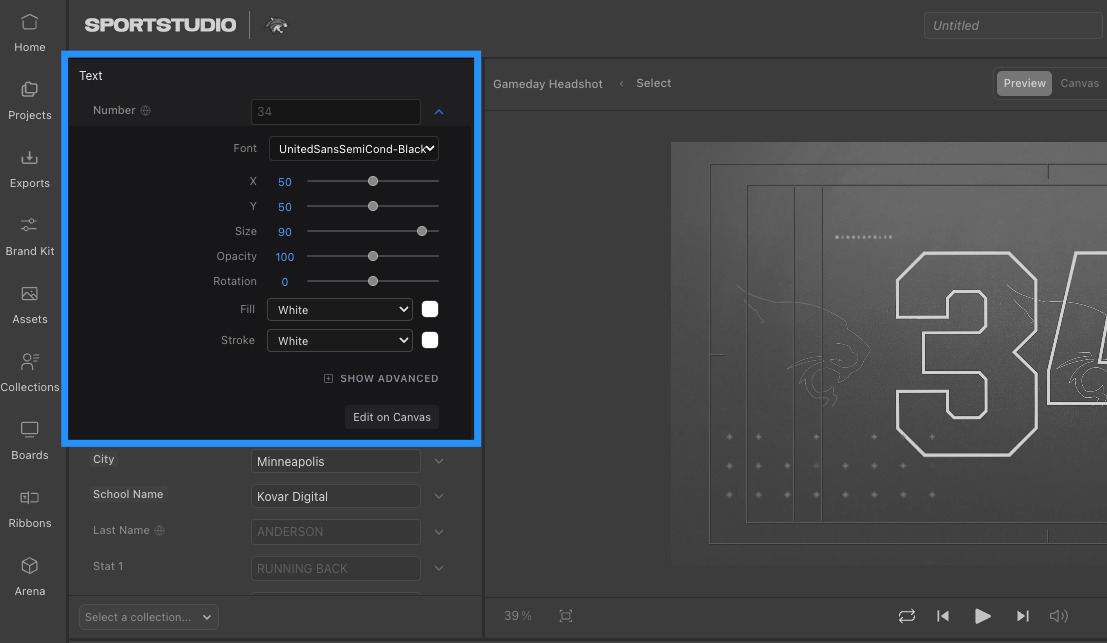Open the Arena sidebar section
Image resolution: width=1107 pixels, height=643 pixels.
point(30,577)
